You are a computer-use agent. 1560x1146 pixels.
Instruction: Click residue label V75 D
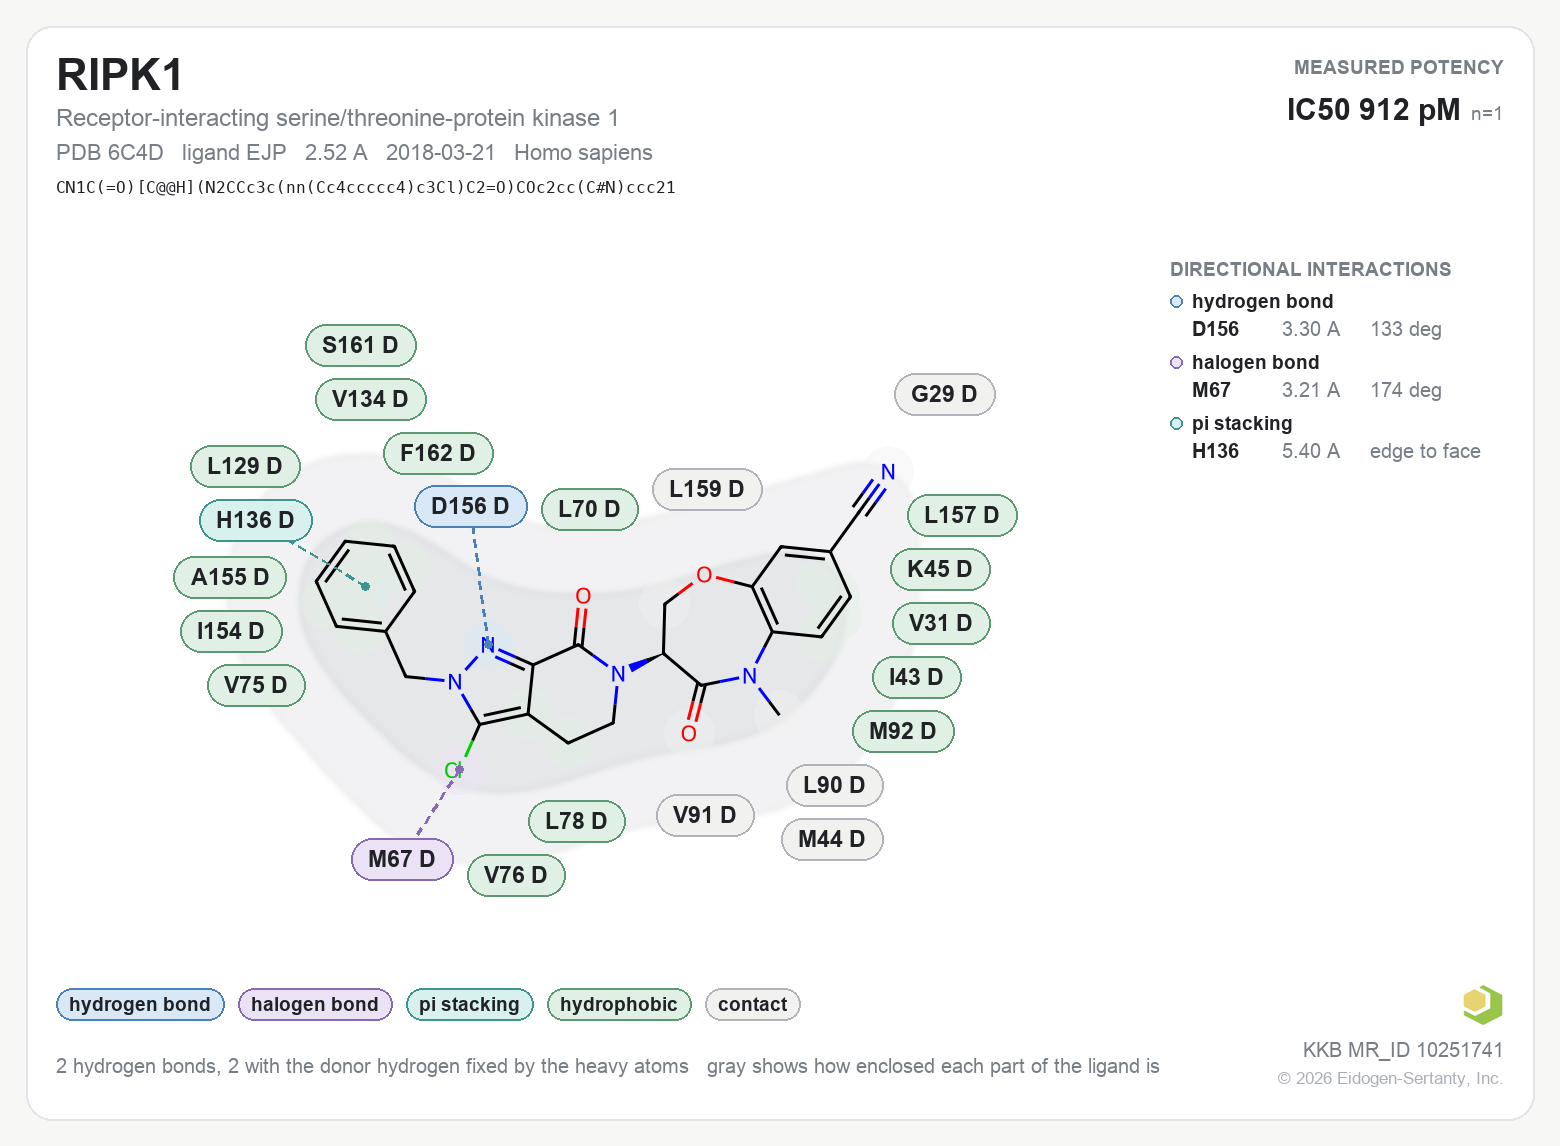pyautogui.click(x=256, y=685)
